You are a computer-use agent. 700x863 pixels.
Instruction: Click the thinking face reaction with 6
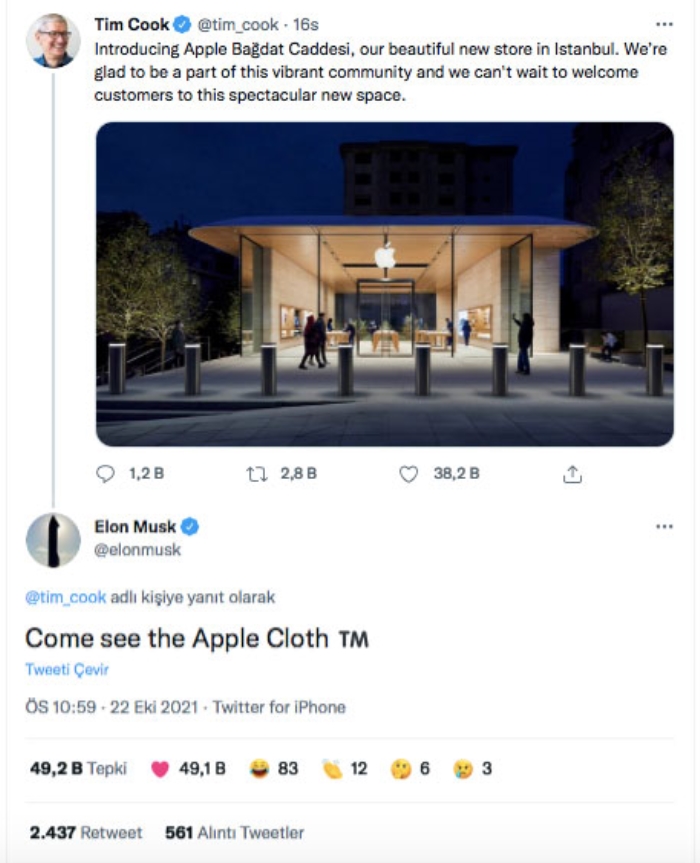pyautogui.click(x=411, y=768)
